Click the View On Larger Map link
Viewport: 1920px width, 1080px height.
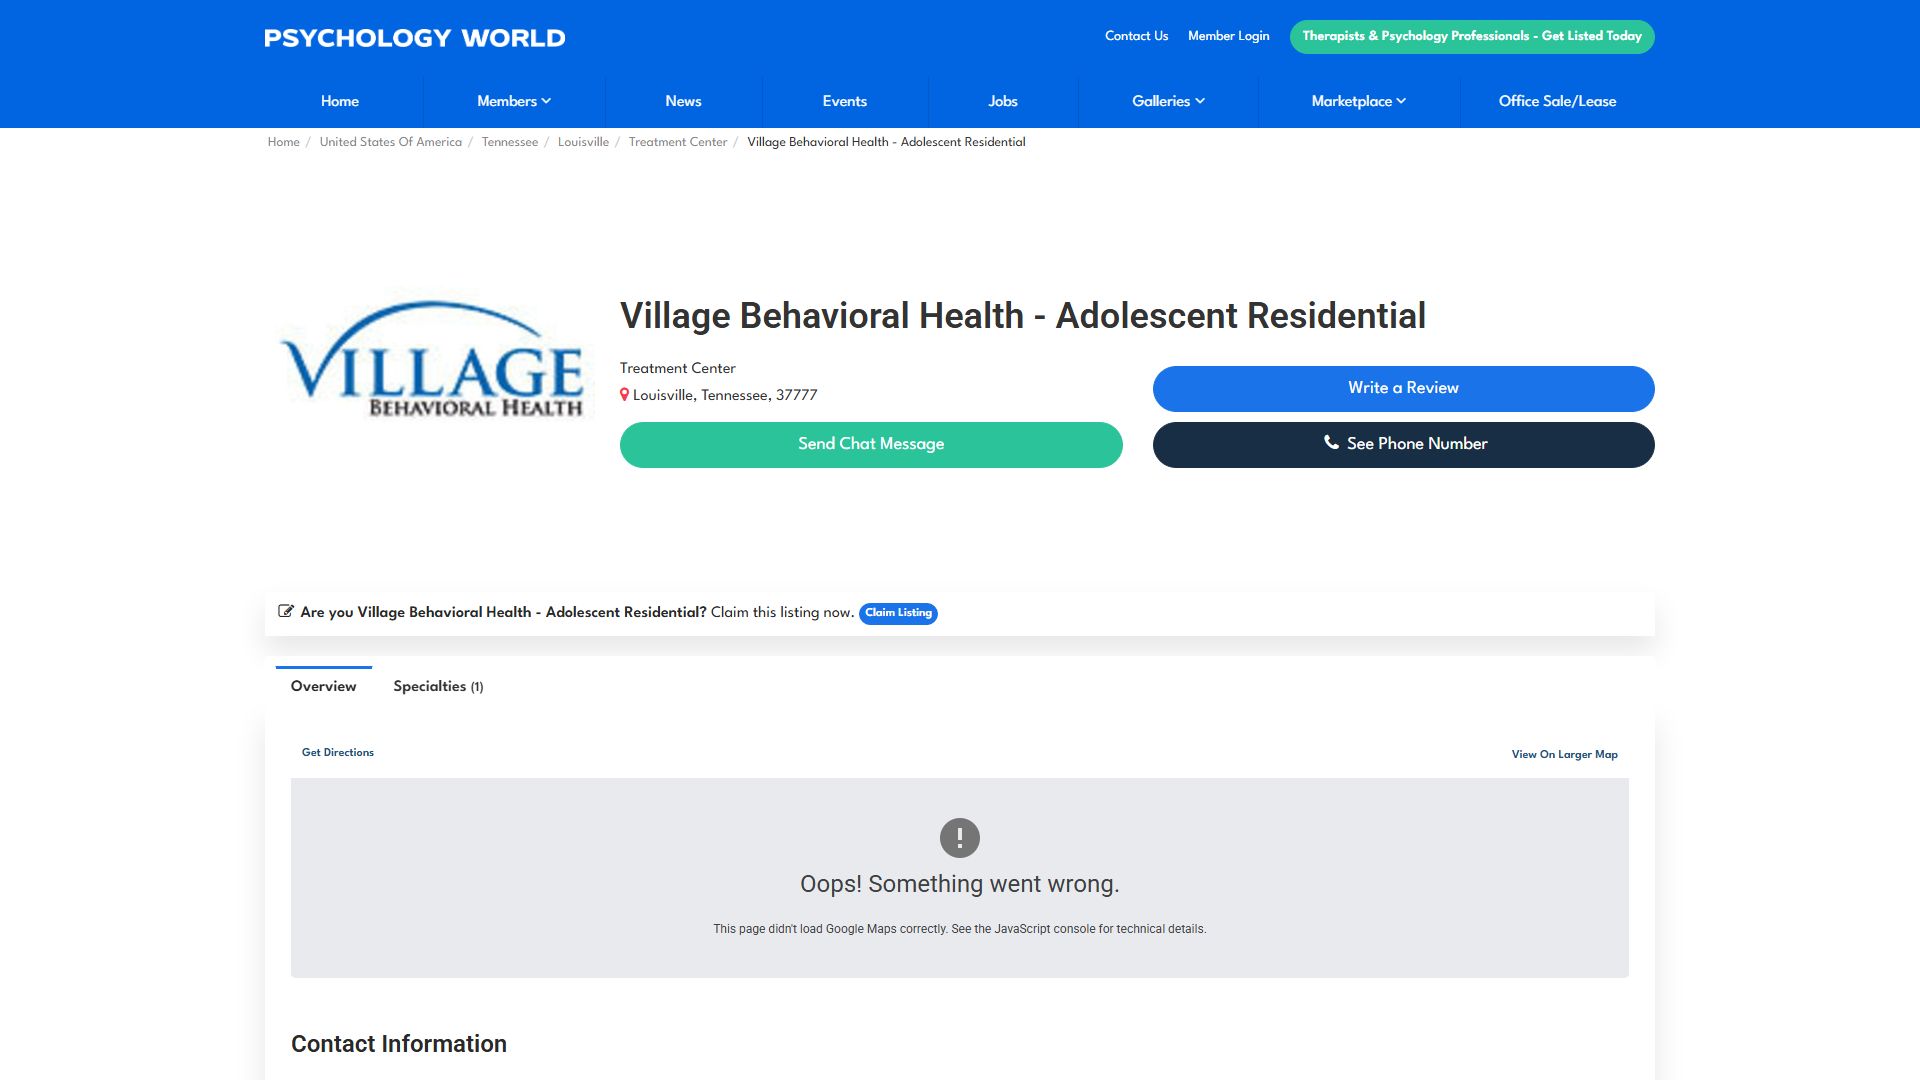pos(1564,754)
